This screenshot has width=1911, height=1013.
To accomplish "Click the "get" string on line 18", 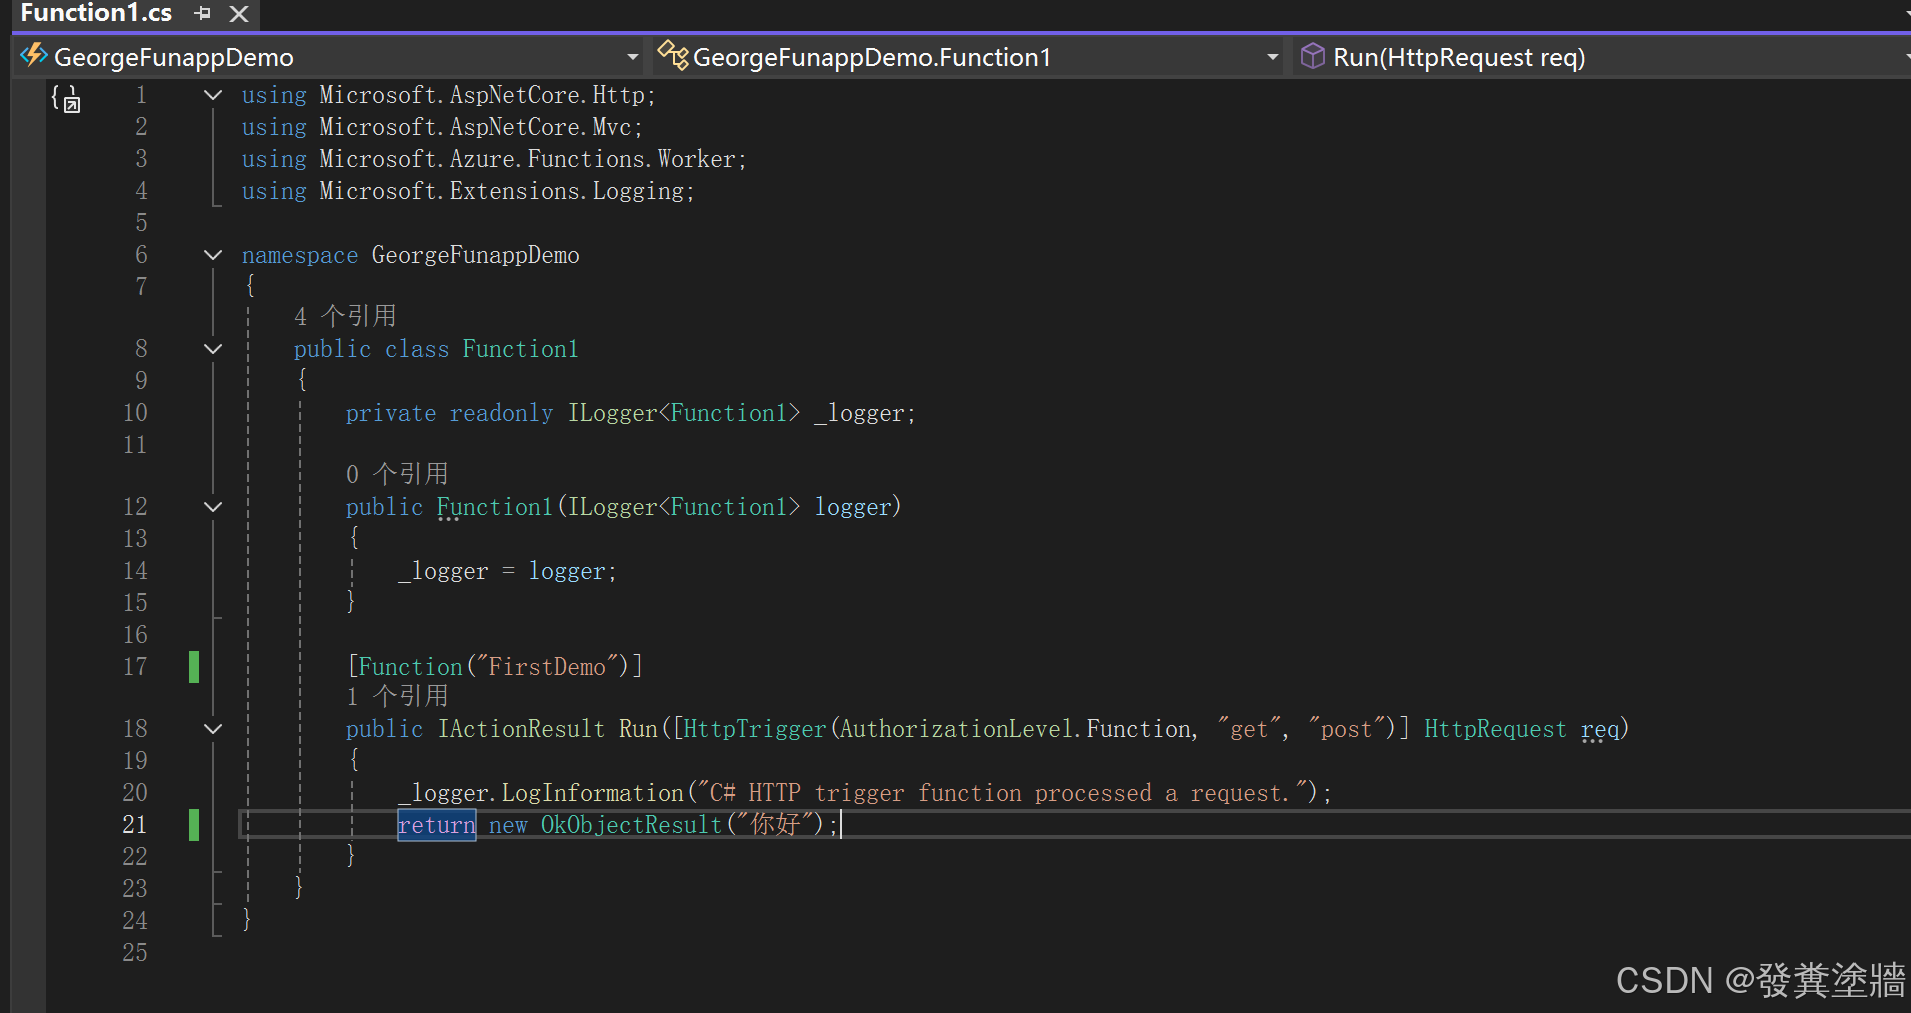I will pyautogui.click(x=1249, y=729).
